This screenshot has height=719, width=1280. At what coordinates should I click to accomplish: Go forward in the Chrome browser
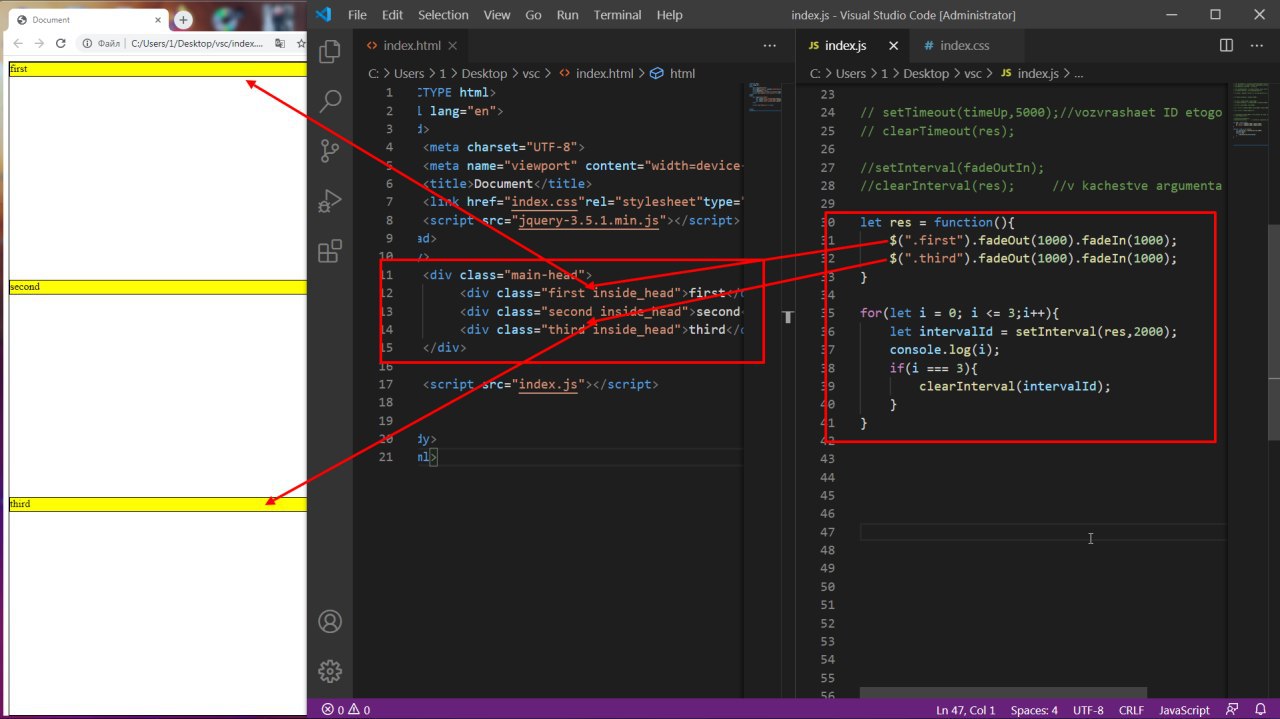coord(39,43)
